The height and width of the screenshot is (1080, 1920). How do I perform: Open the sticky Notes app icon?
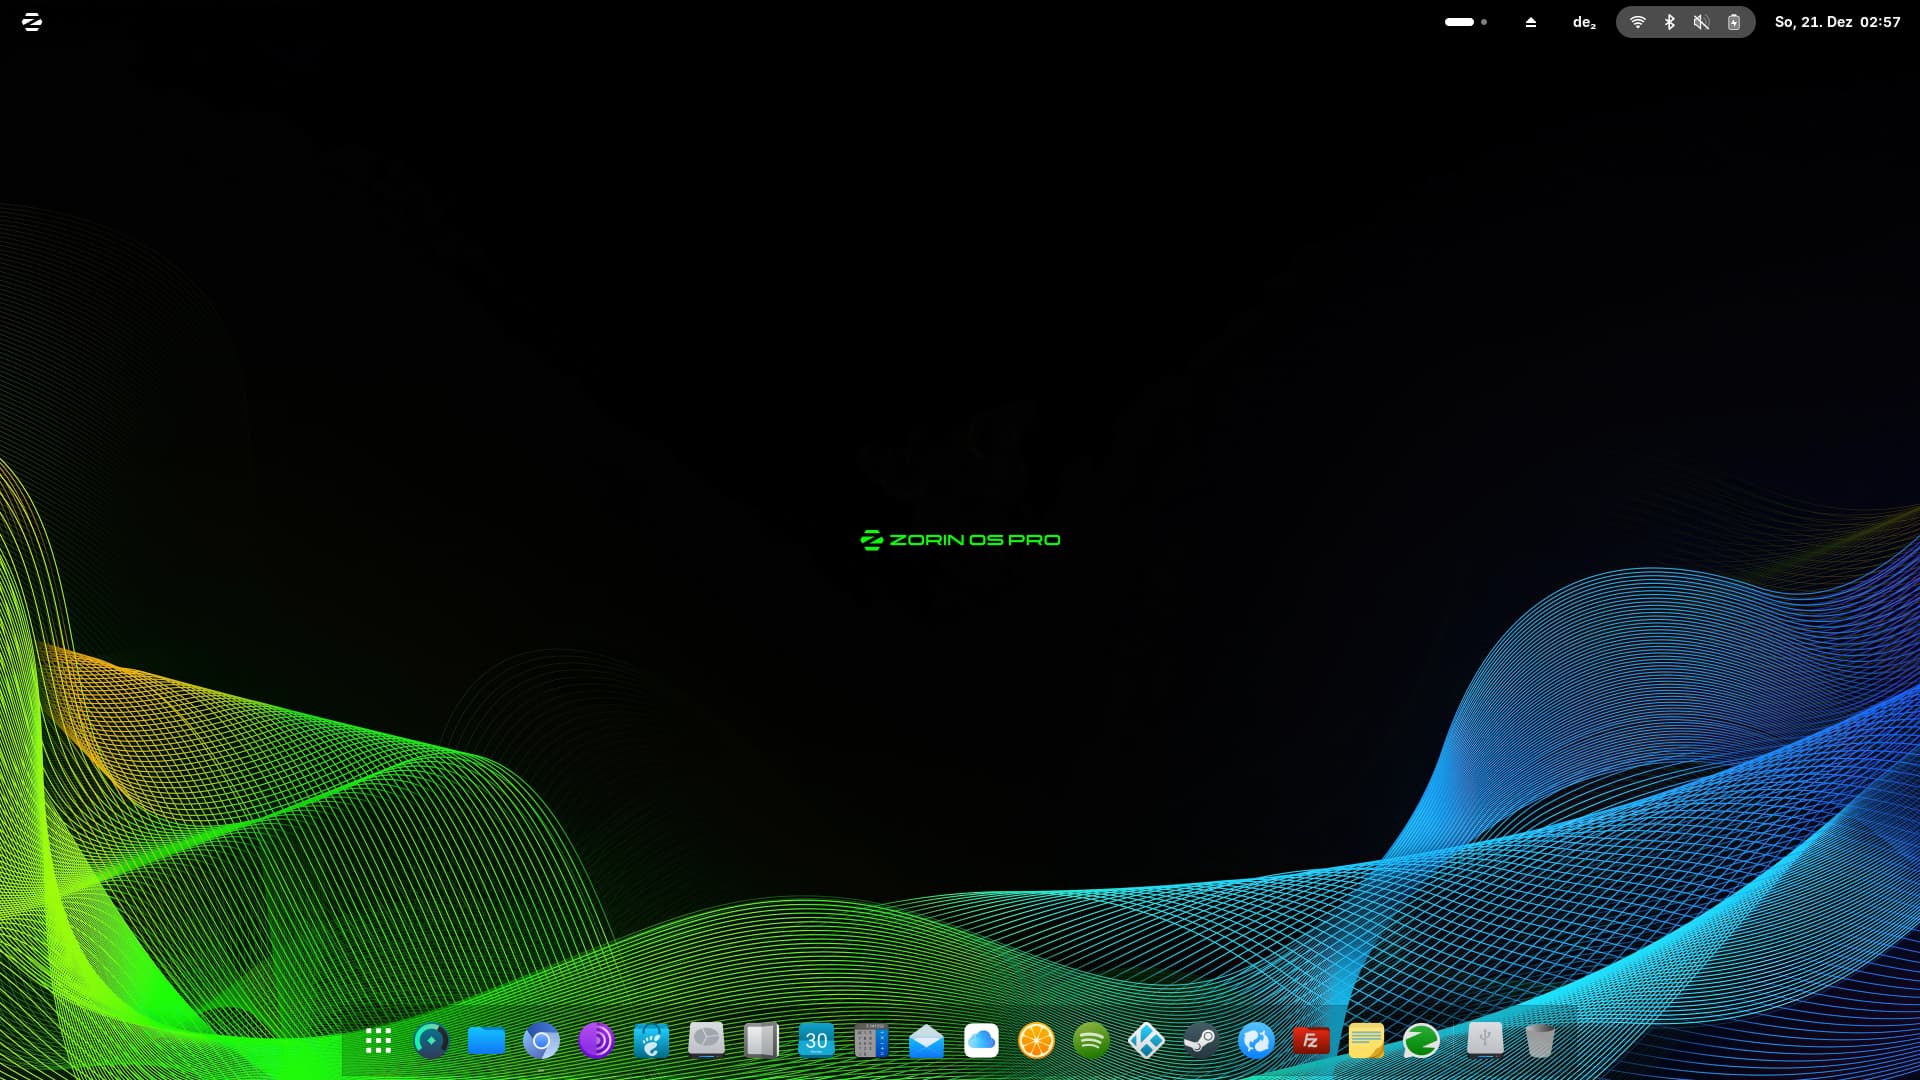pos(1366,1041)
